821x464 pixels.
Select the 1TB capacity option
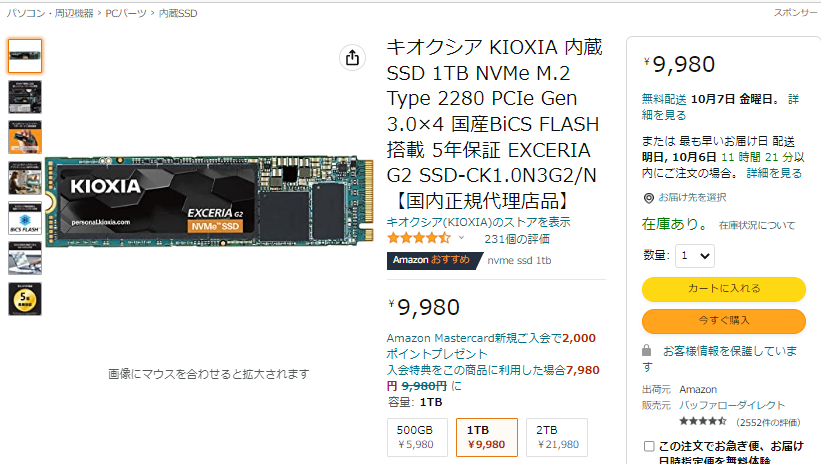coord(487,437)
